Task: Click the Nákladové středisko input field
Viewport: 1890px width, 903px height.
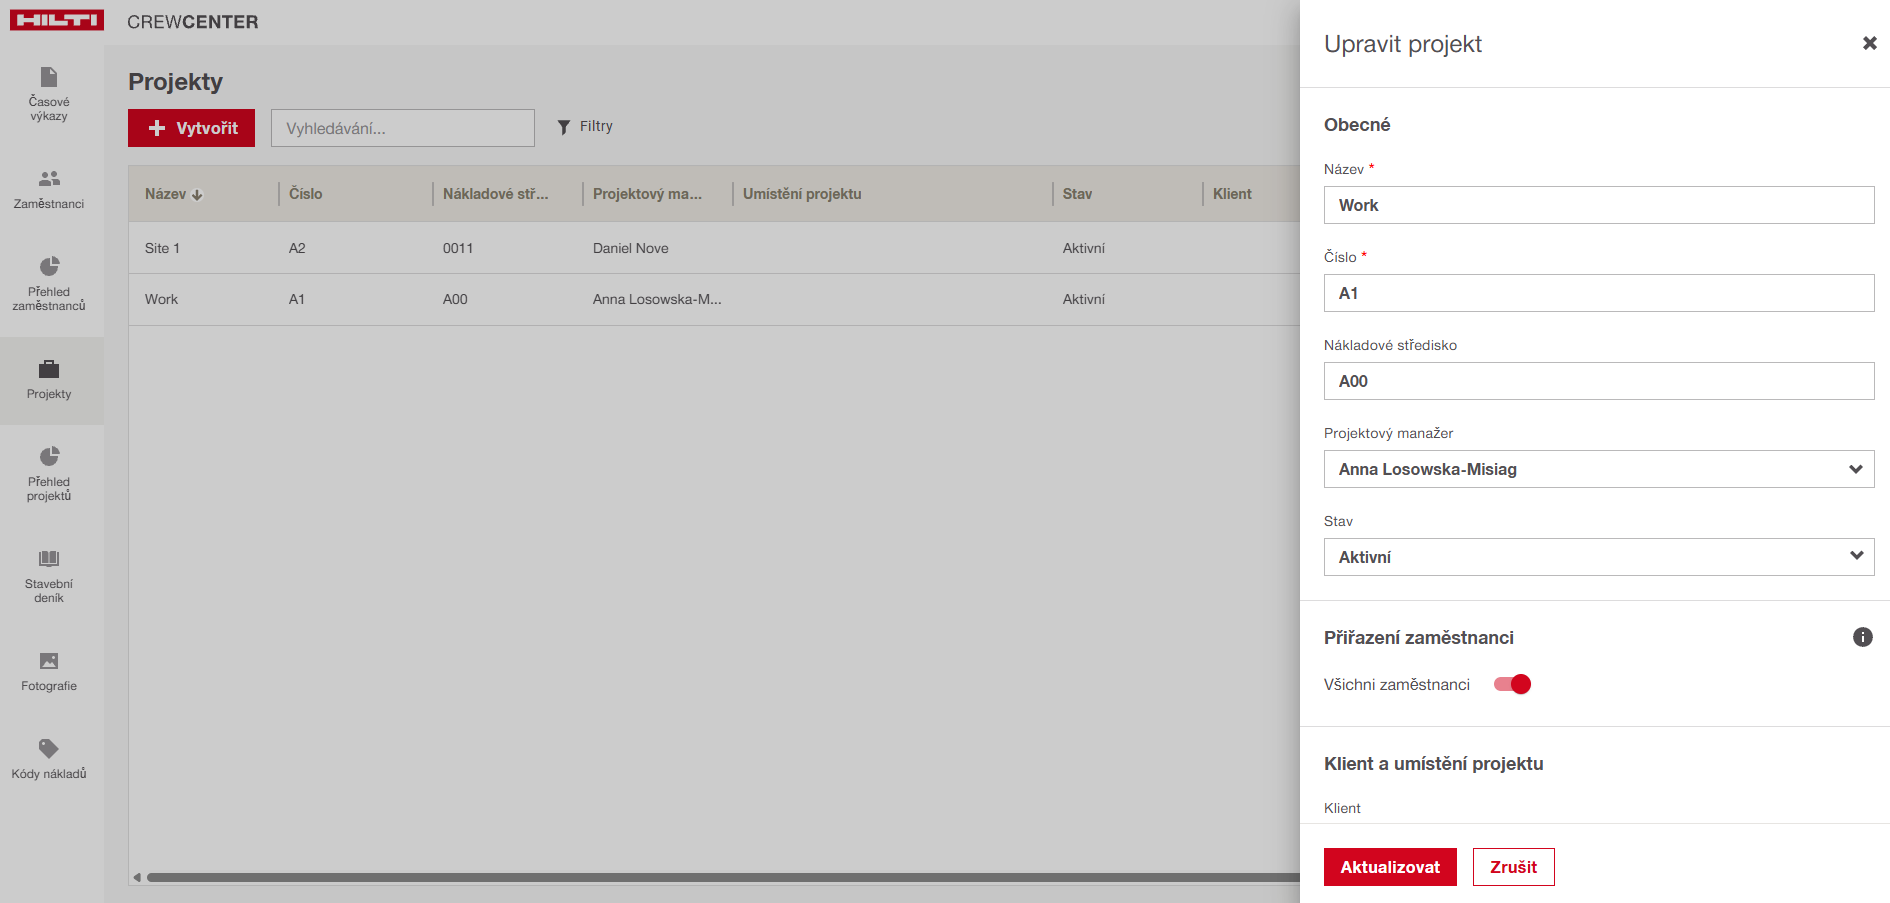Action: point(1598,381)
